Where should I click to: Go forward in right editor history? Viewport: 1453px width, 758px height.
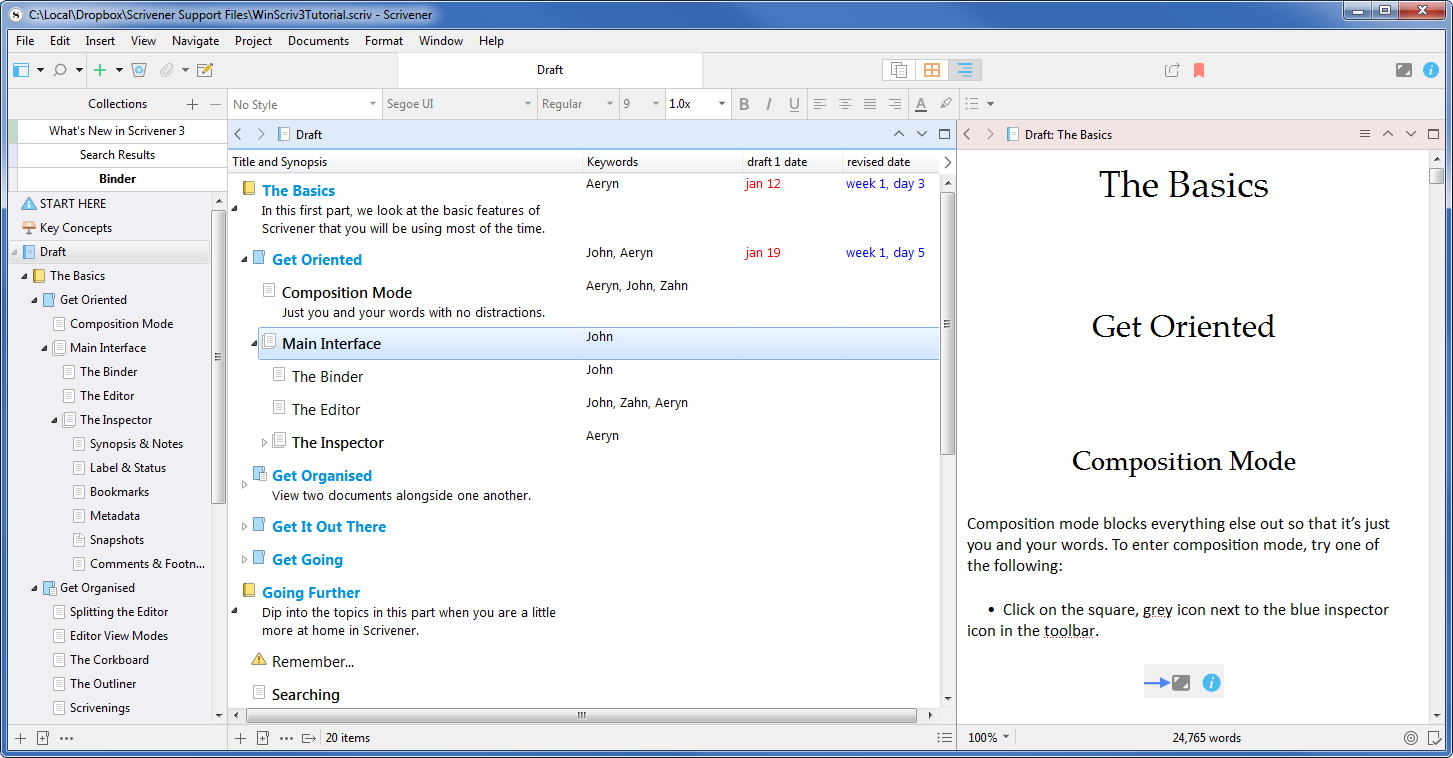point(990,134)
